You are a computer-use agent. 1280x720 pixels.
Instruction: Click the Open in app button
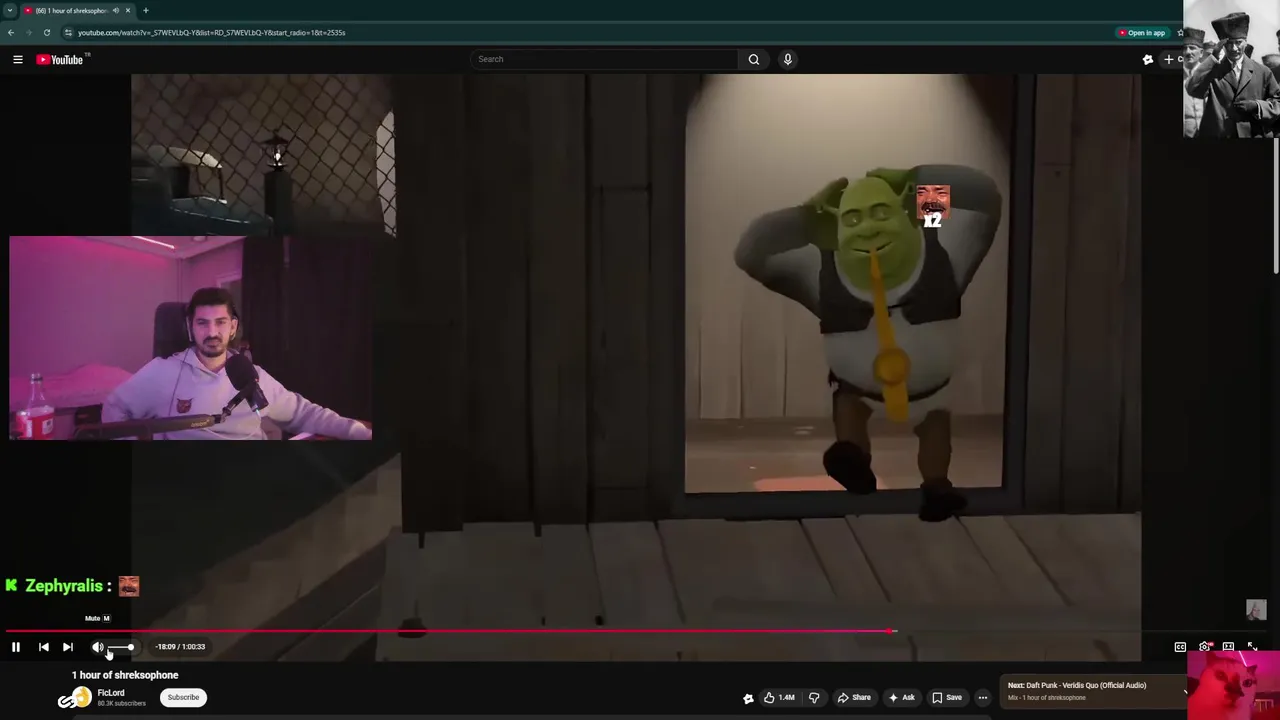1142,33
